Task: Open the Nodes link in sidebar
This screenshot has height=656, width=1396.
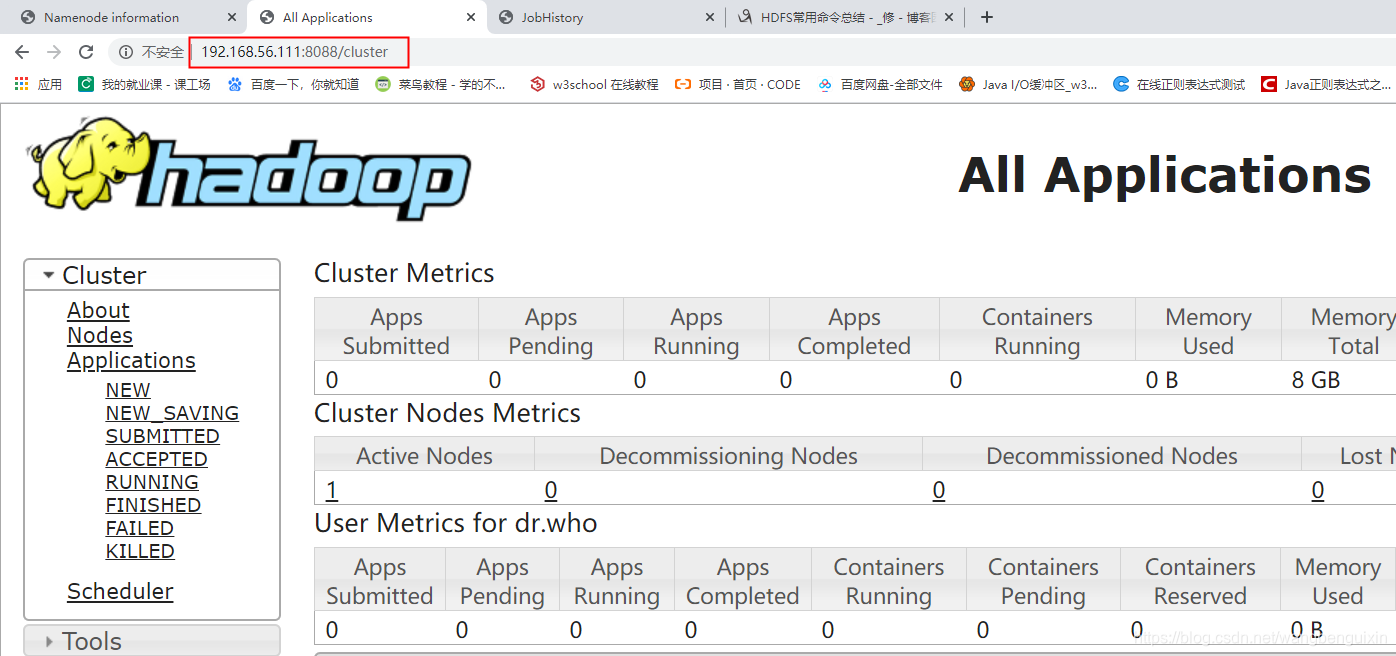Action: tap(100, 336)
